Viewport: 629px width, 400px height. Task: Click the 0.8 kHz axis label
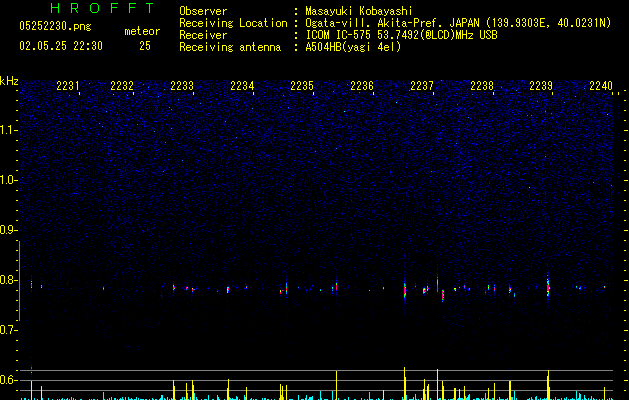click(x=8, y=280)
